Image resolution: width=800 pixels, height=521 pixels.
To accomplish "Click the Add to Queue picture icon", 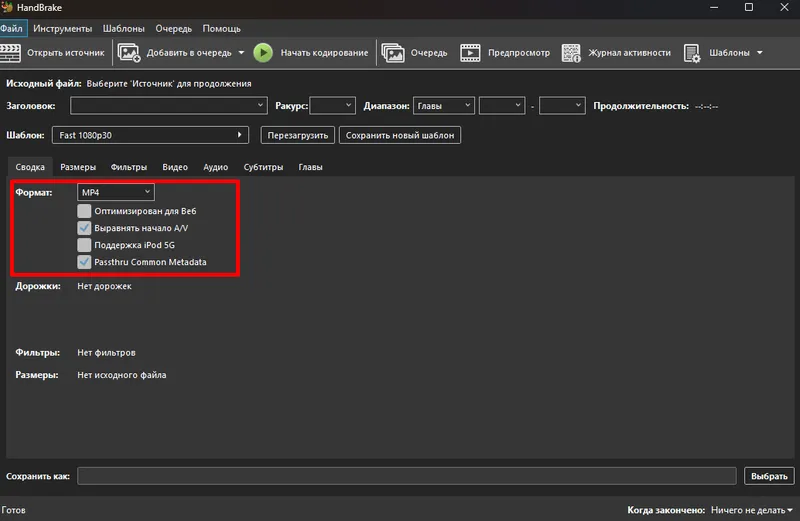I will click(129, 53).
